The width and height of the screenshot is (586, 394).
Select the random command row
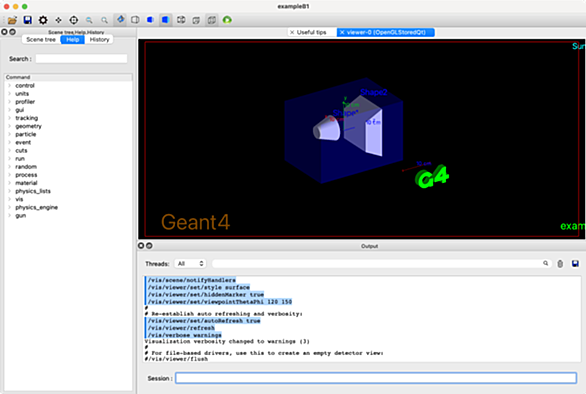pyautogui.click(x=68, y=167)
